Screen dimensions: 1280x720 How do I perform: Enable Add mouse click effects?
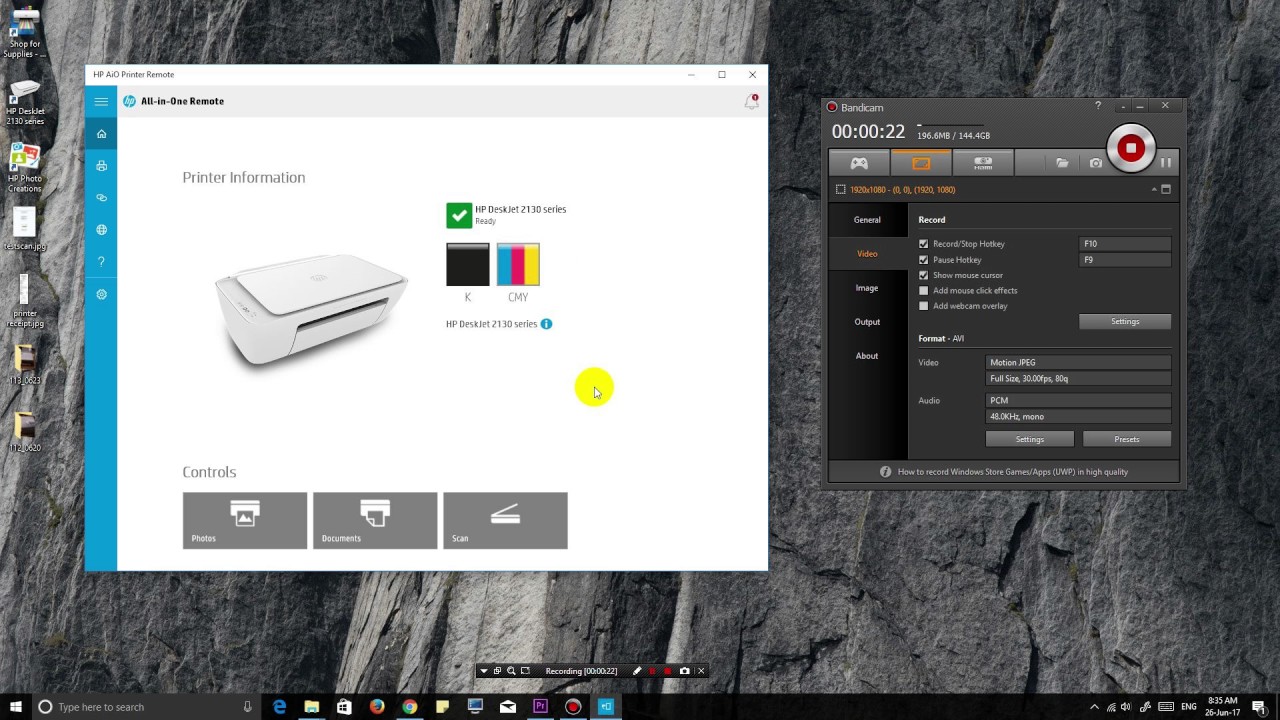coord(923,291)
